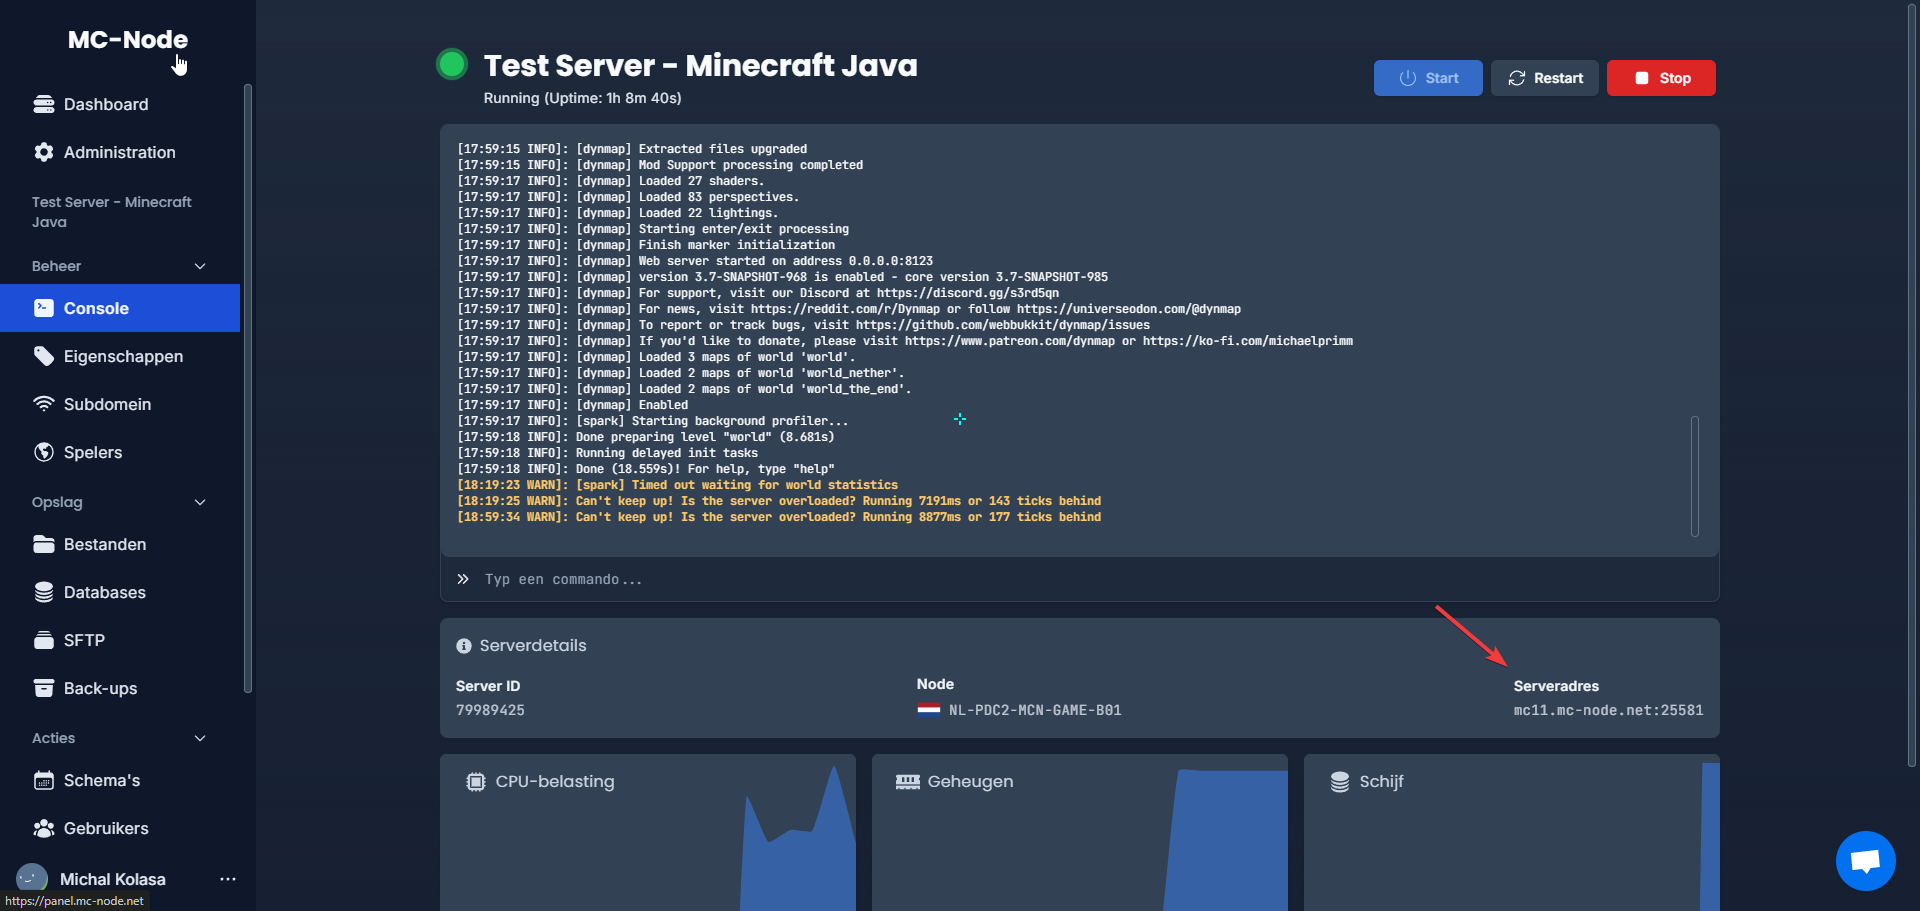
Task: Click the Console terminal icon
Action: (x=44, y=308)
